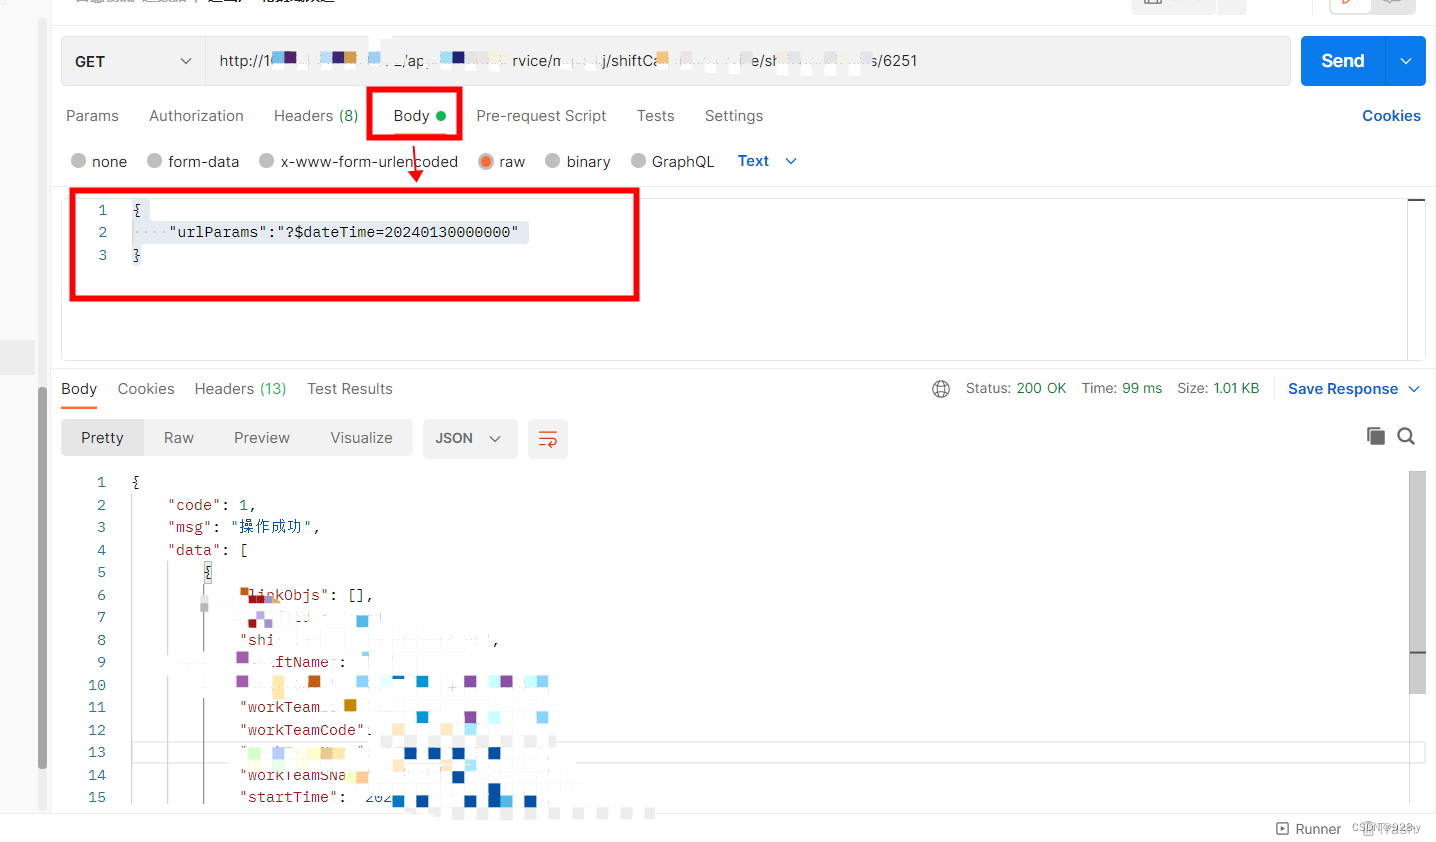The image size is (1436, 842).
Task: Select the request Body tab
Action: (x=419, y=116)
